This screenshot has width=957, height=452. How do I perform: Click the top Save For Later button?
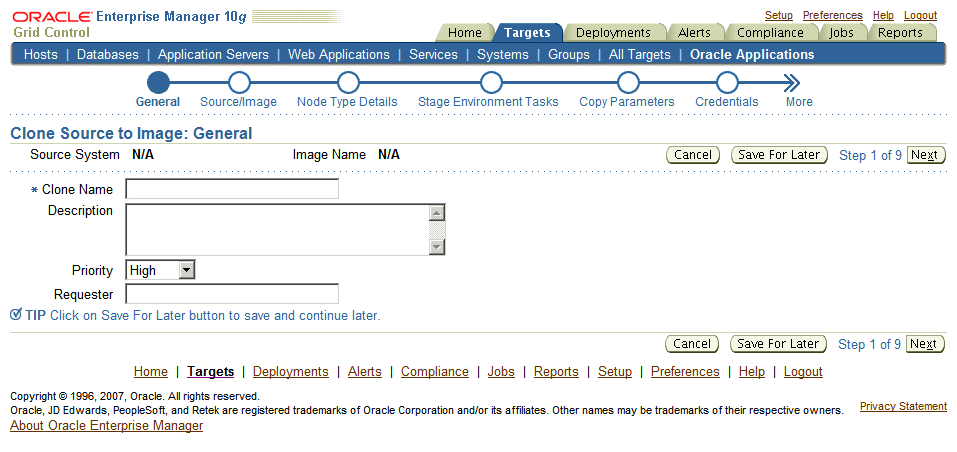(779, 155)
